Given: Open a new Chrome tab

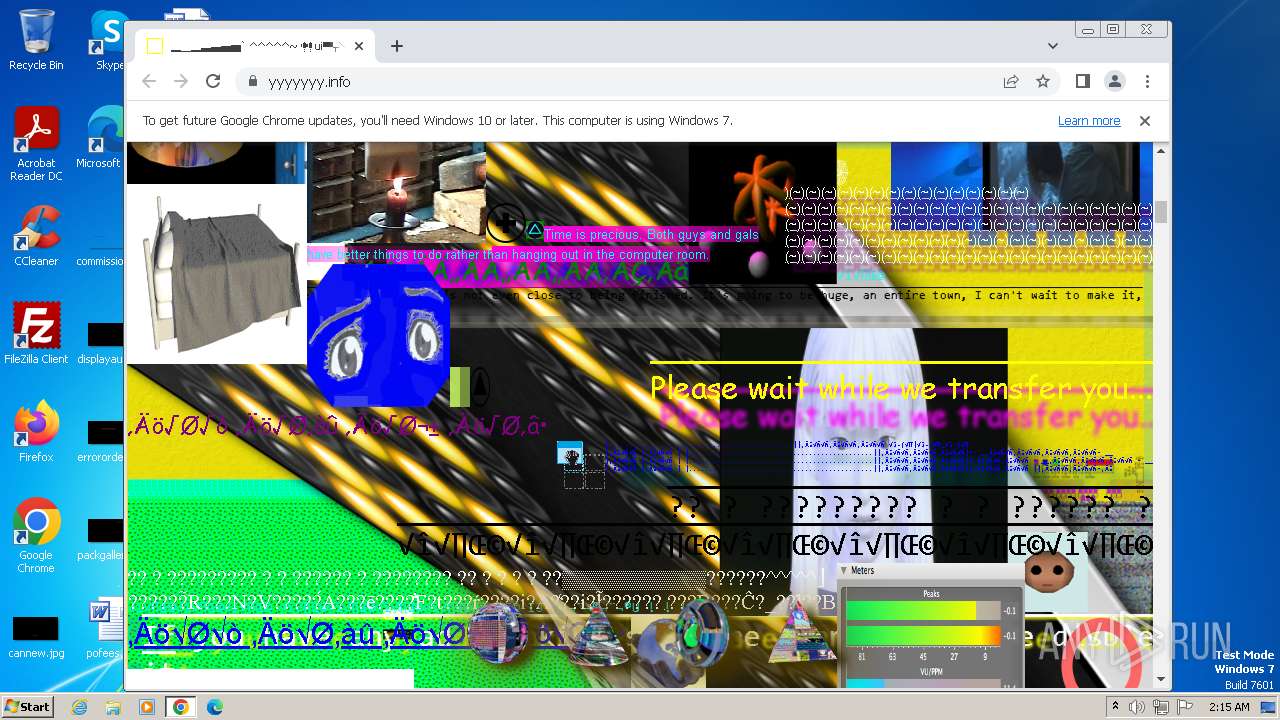Looking at the screenshot, I should [397, 46].
